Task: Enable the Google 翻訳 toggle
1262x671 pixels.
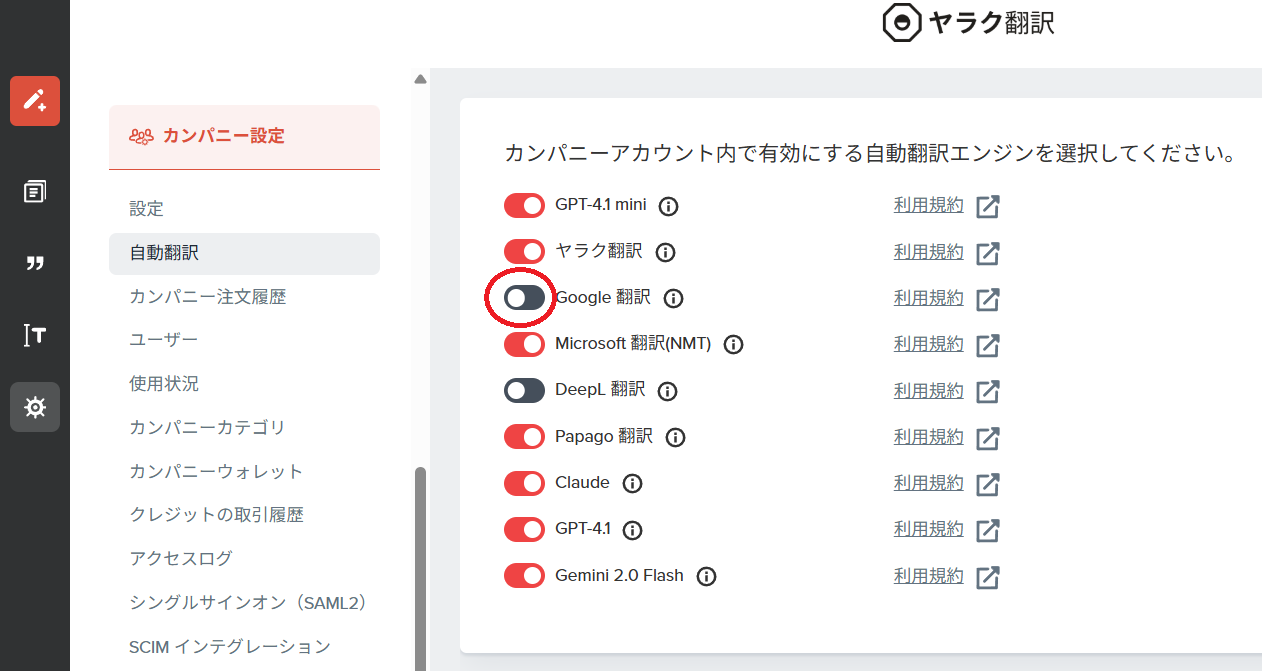Action: (x=524, y=298)
